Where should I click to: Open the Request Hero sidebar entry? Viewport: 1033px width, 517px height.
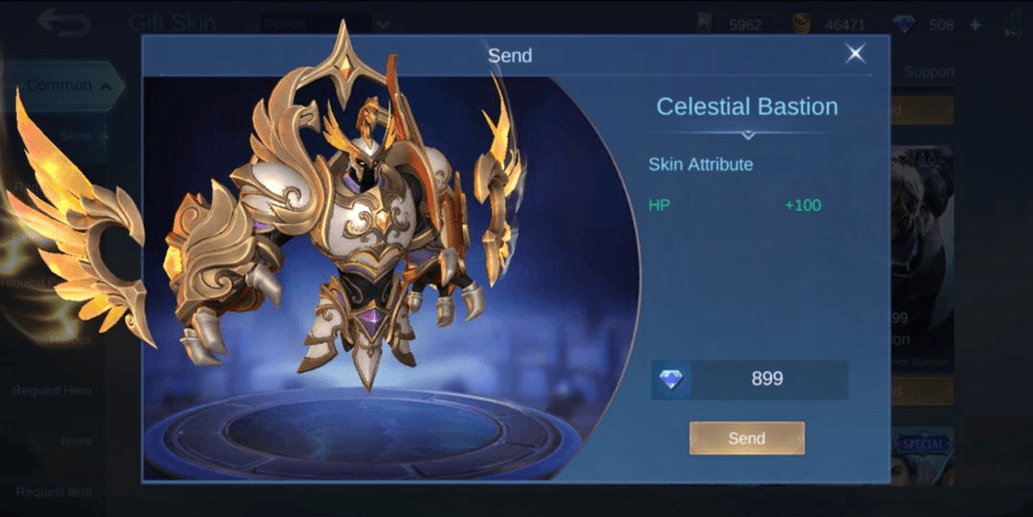click(51, 391)
